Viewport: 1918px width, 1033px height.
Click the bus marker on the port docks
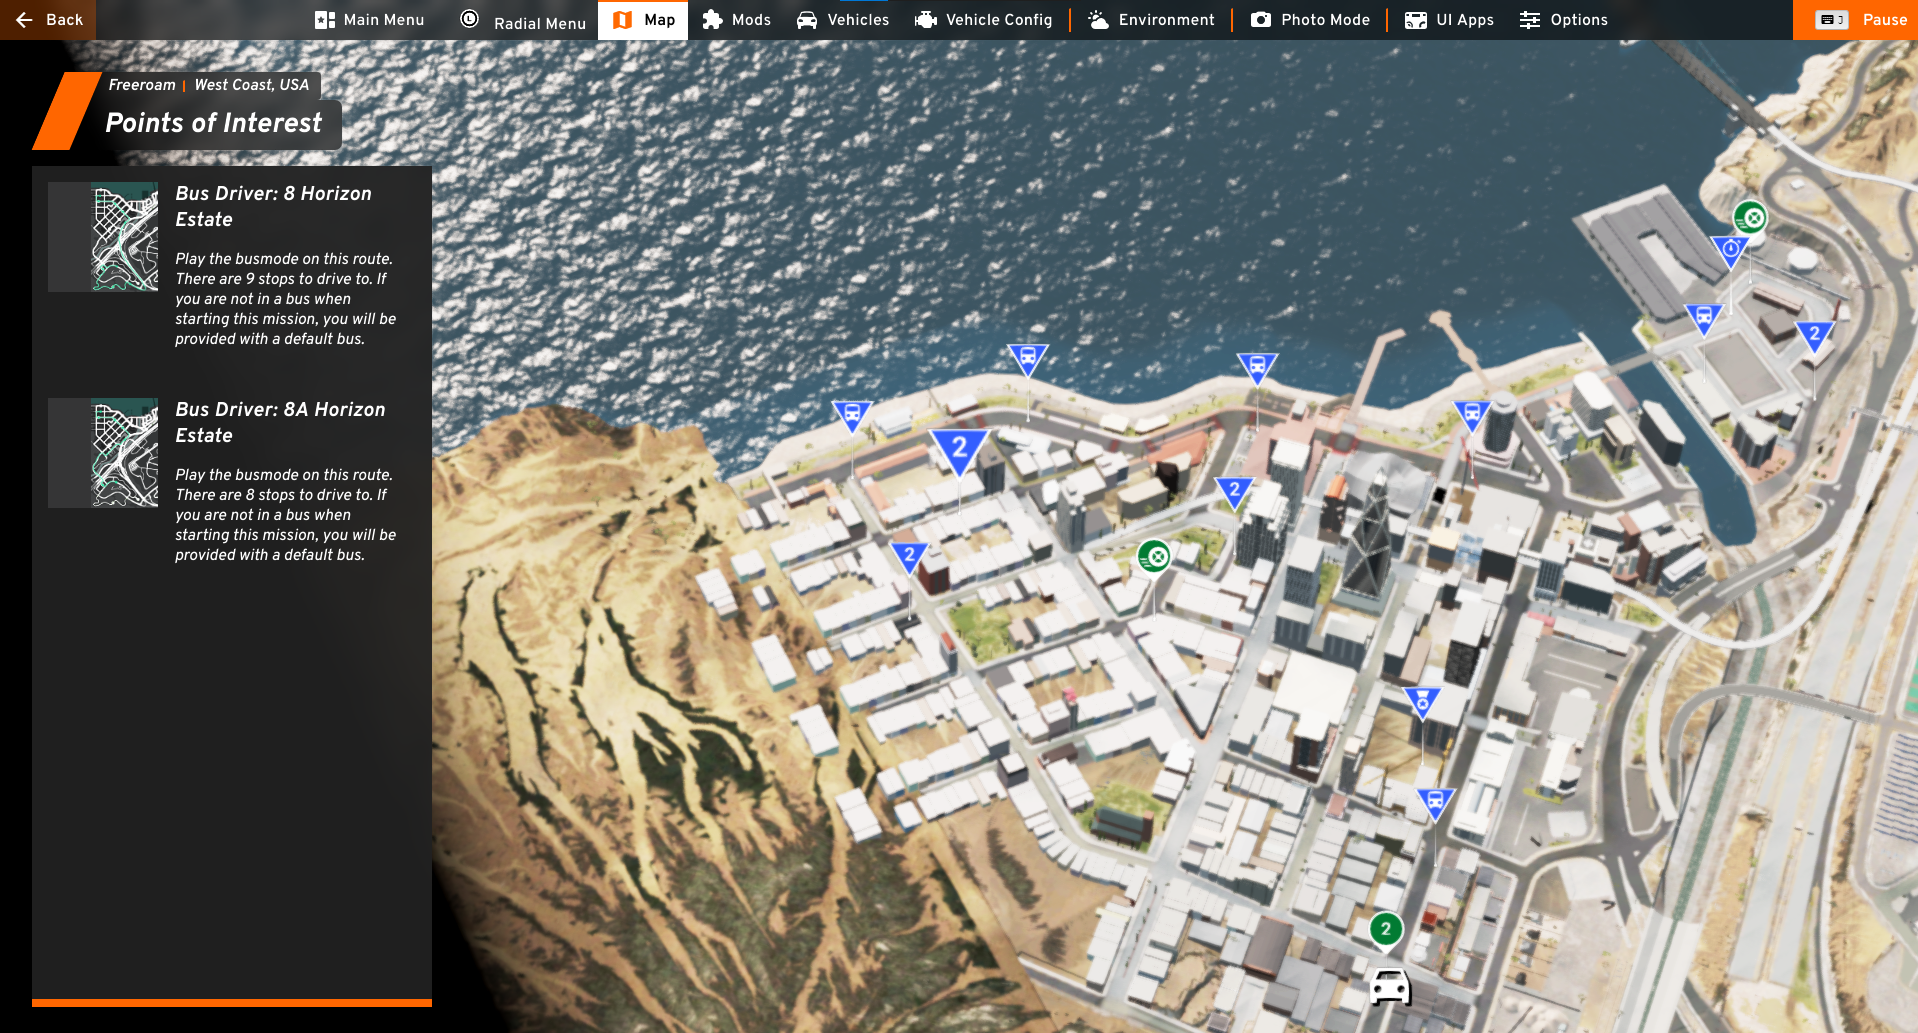[x=1704, y=318]
